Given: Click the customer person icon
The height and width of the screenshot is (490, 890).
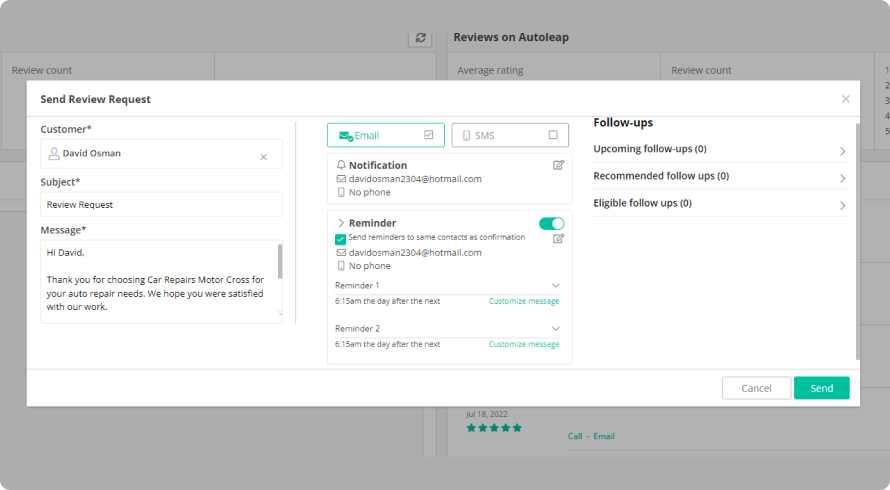Looking at the screenshot, I should click(x=54, y=155).
